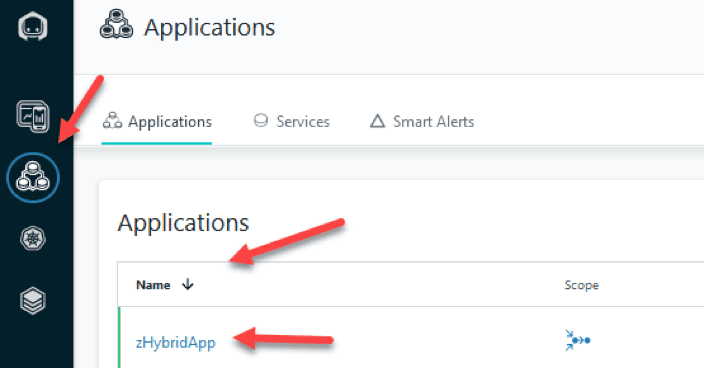Click the Applications section heading above table

[x=183, y=223]
